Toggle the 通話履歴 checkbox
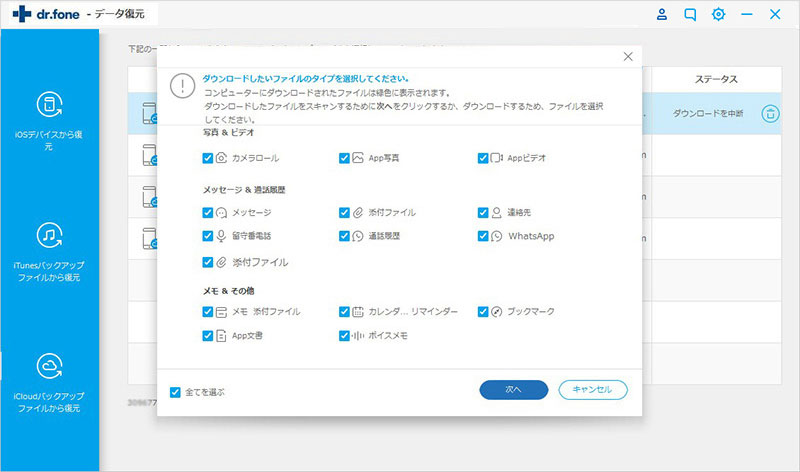The width and height of the screenshot is (800, 472). coord(345,237)
